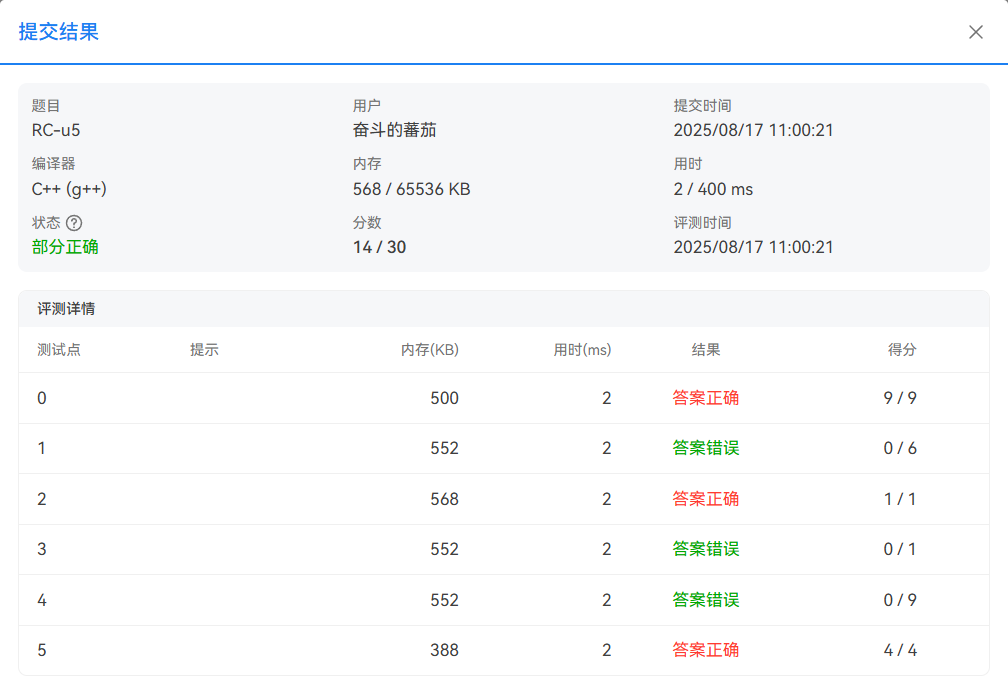
Task: Click the 内存(KB) column header
Action: pyautogui.click(x=429, y=350)
